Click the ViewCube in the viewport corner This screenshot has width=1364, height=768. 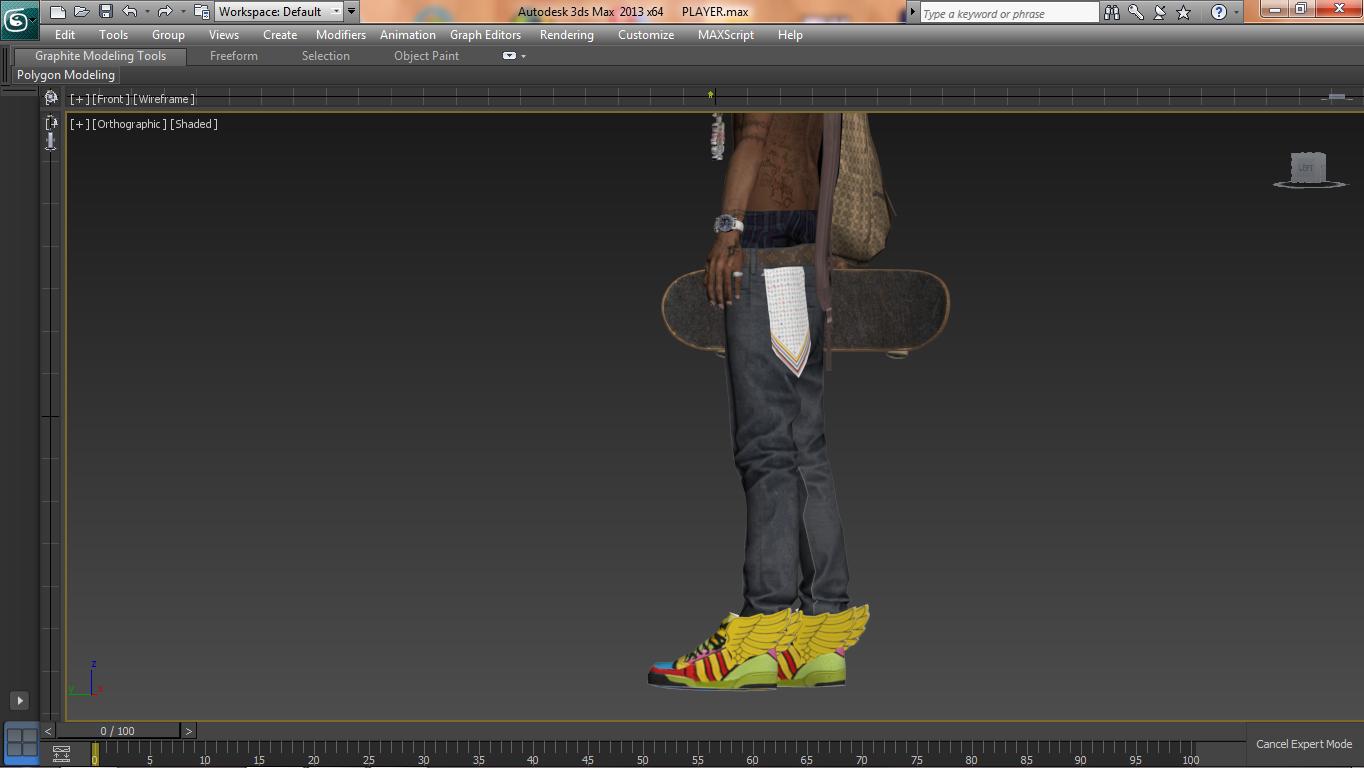coord(1308,168)
